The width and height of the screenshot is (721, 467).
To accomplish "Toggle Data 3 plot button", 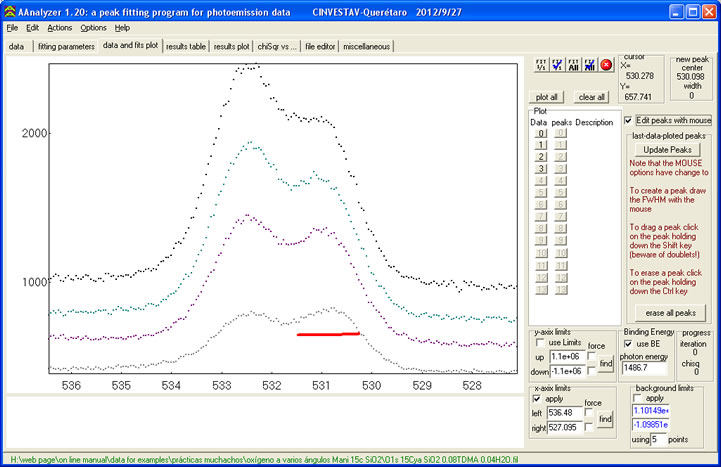I will [x=540, y=169].
